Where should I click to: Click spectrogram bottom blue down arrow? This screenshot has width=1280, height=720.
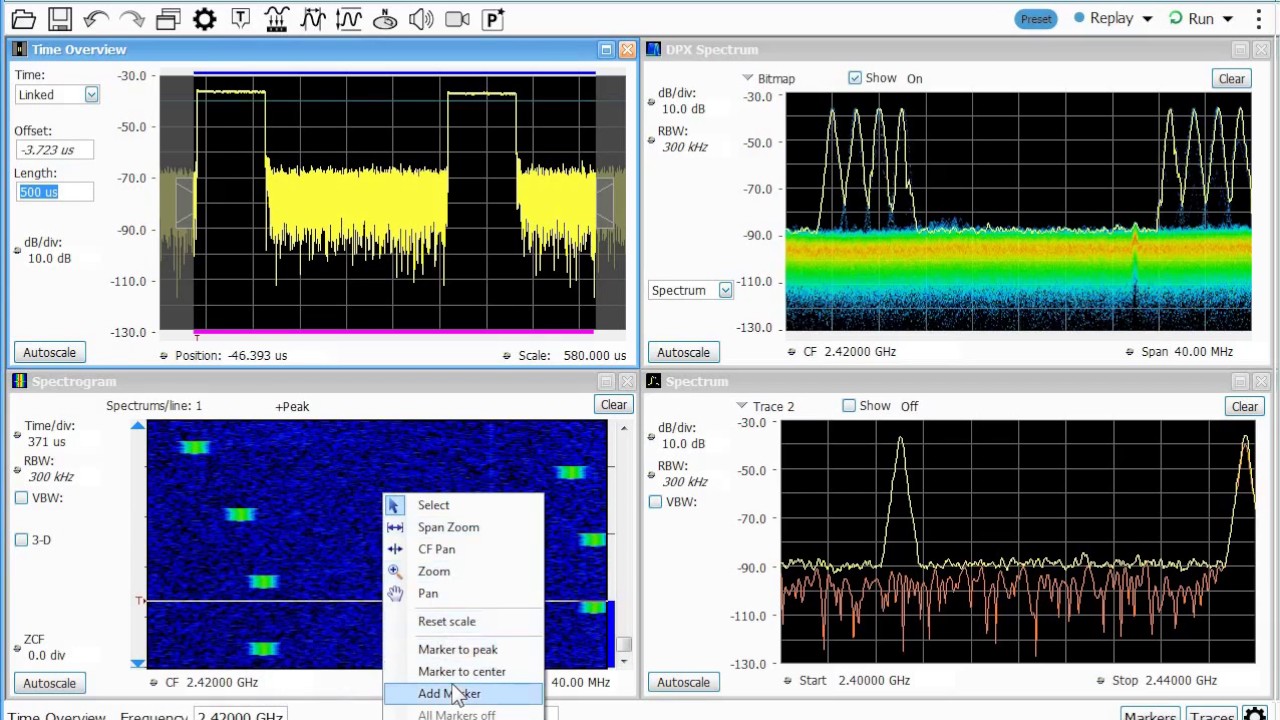click(x=138, y=662)
